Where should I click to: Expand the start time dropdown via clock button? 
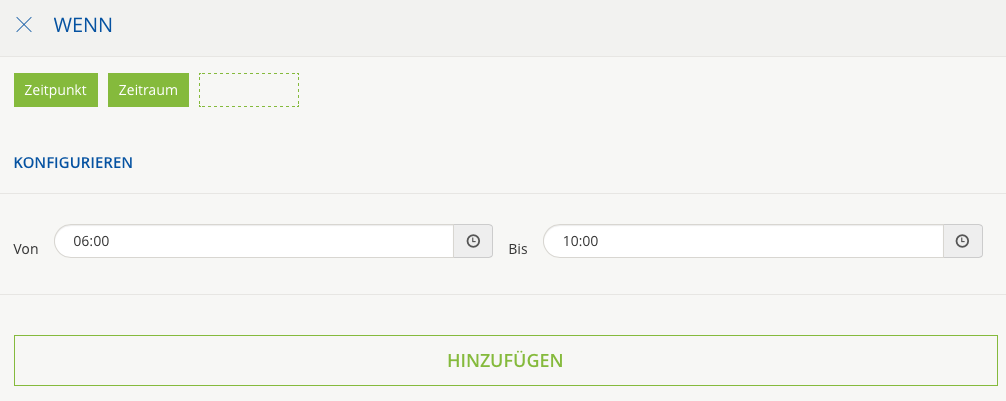point(473,241)
